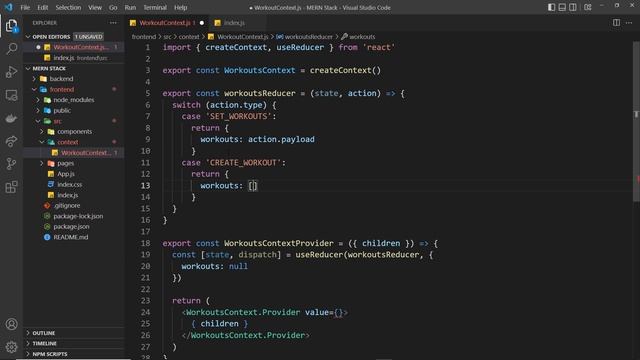Click the 1 UNSAVED badge
640x360 pixels.
pyautogui.click(x=89, y=37)
